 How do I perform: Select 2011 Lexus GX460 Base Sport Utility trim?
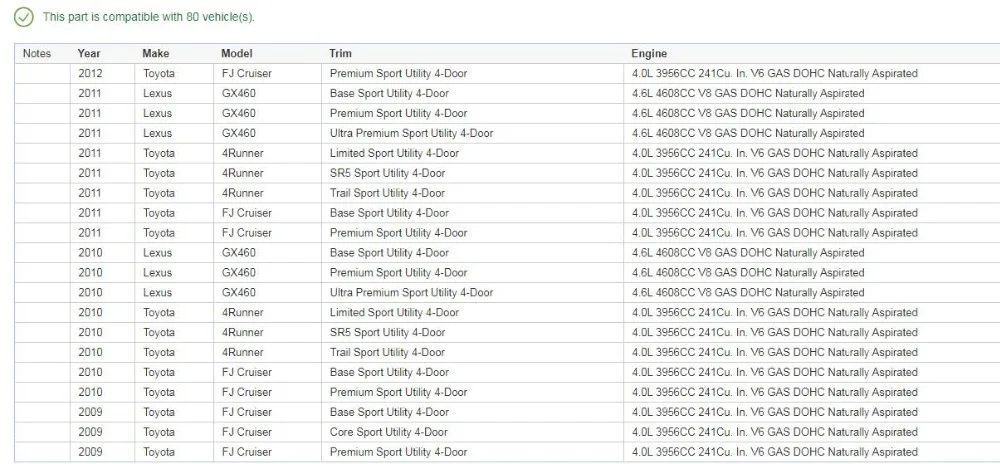click(x=389, y=93)
